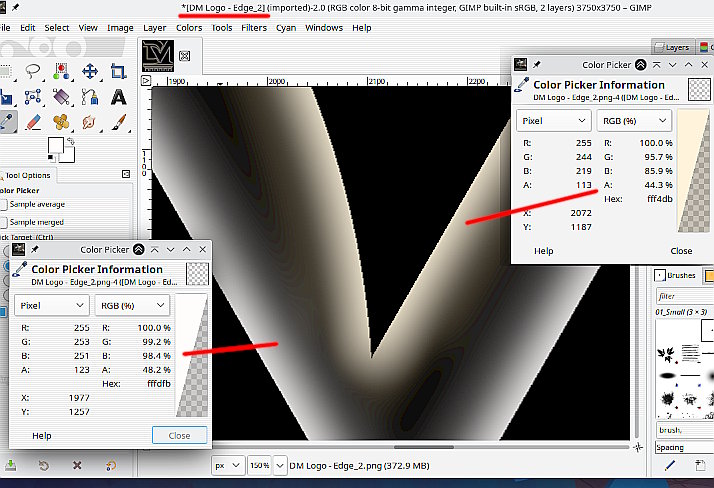
Task: Select the Cage/Handle Transform tool
Action: (32, 97)
